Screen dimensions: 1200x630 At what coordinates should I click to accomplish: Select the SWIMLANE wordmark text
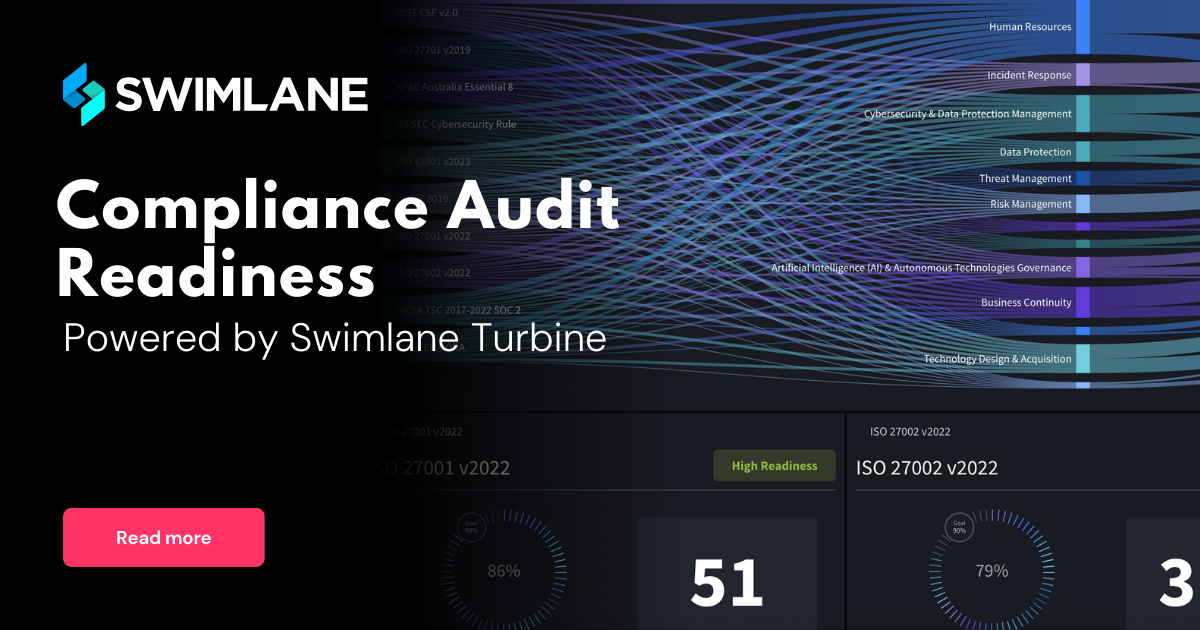(242, 95)
